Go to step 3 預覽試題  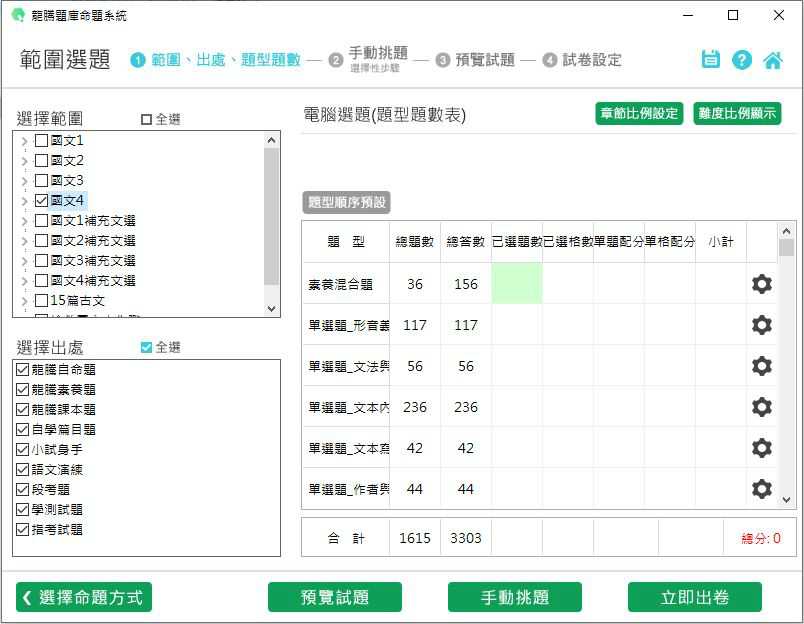click(476, 60)
